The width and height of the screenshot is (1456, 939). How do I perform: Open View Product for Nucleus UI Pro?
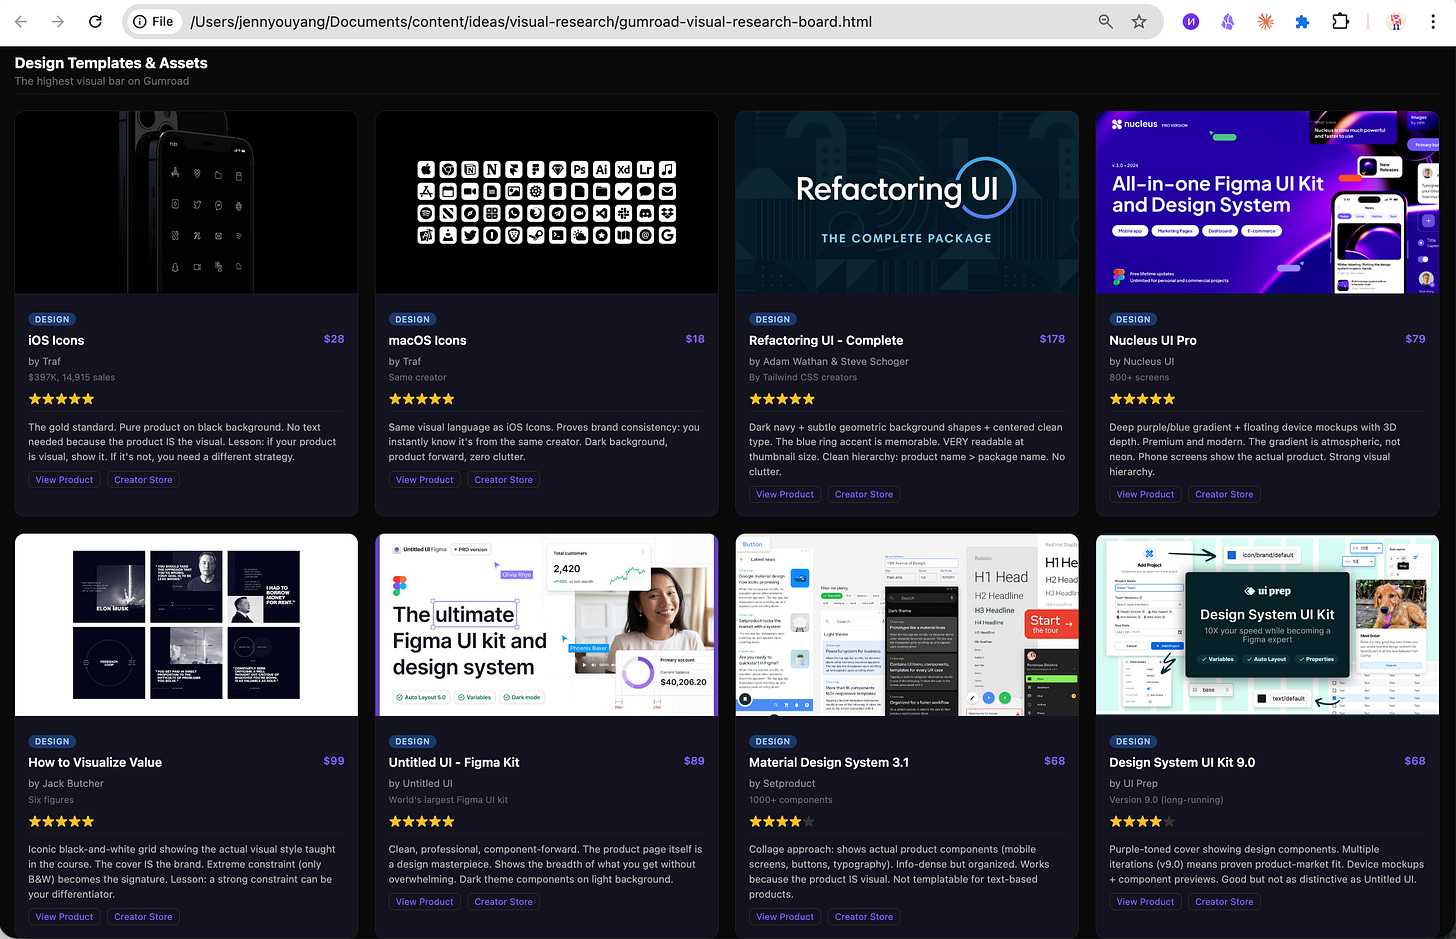coord(1145,494)
